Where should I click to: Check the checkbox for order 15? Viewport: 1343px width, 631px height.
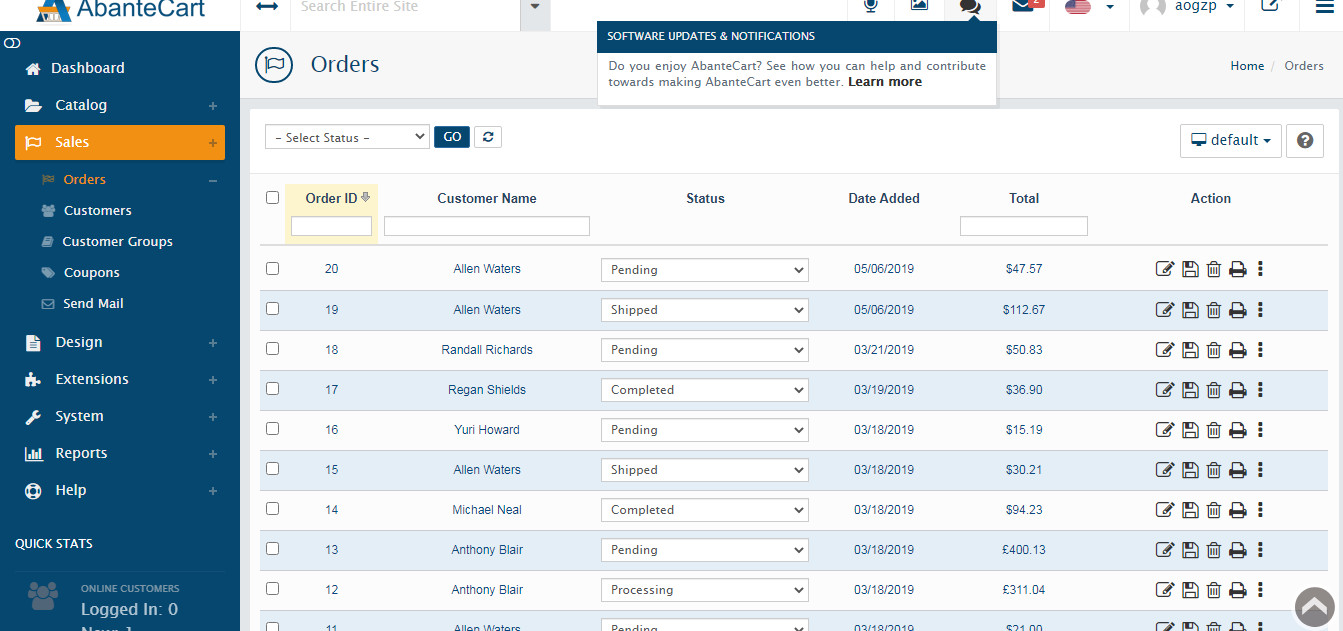click(x=272, y=468)
